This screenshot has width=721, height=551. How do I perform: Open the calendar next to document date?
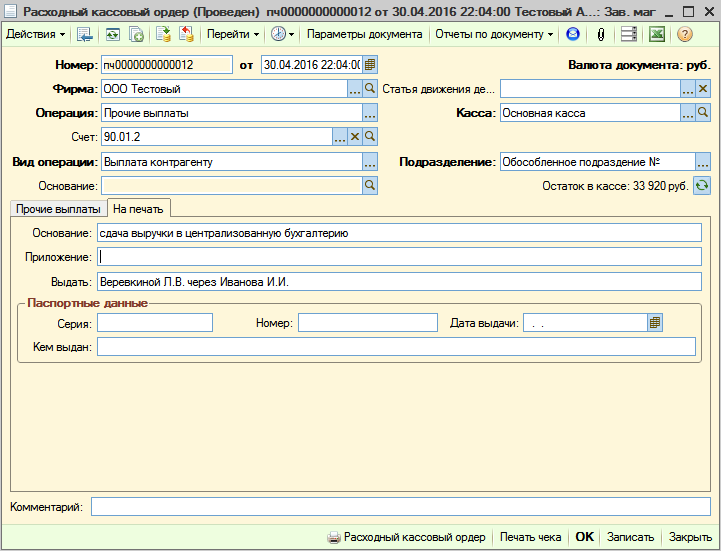pos(370,65)
